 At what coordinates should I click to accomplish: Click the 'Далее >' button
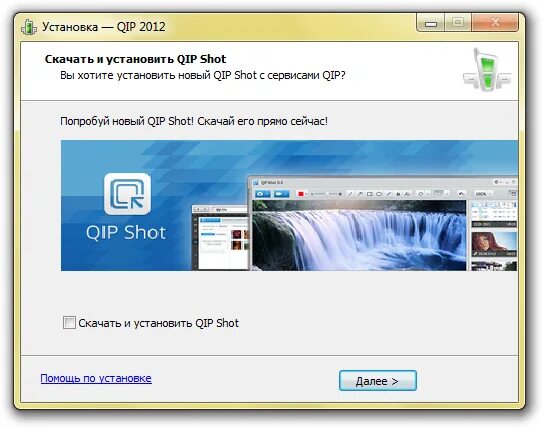tap(377, 381)
